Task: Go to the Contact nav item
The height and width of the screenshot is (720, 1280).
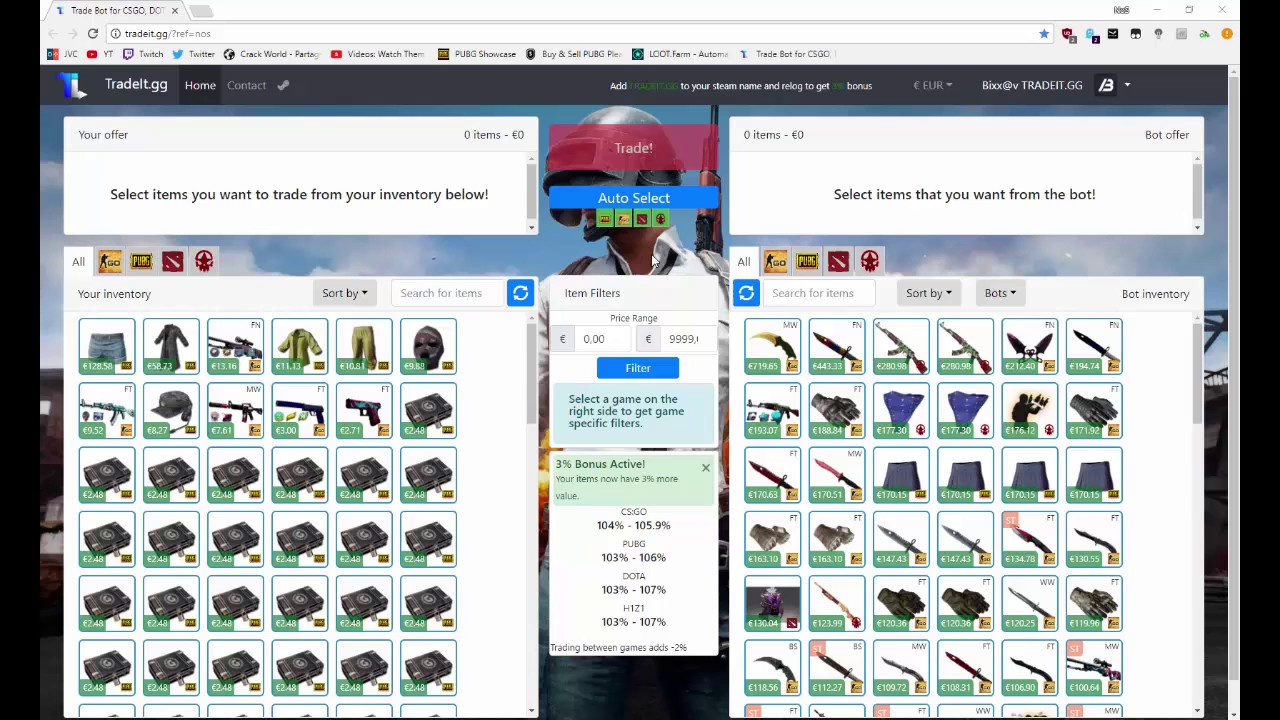Action: [x=246, y=85]
